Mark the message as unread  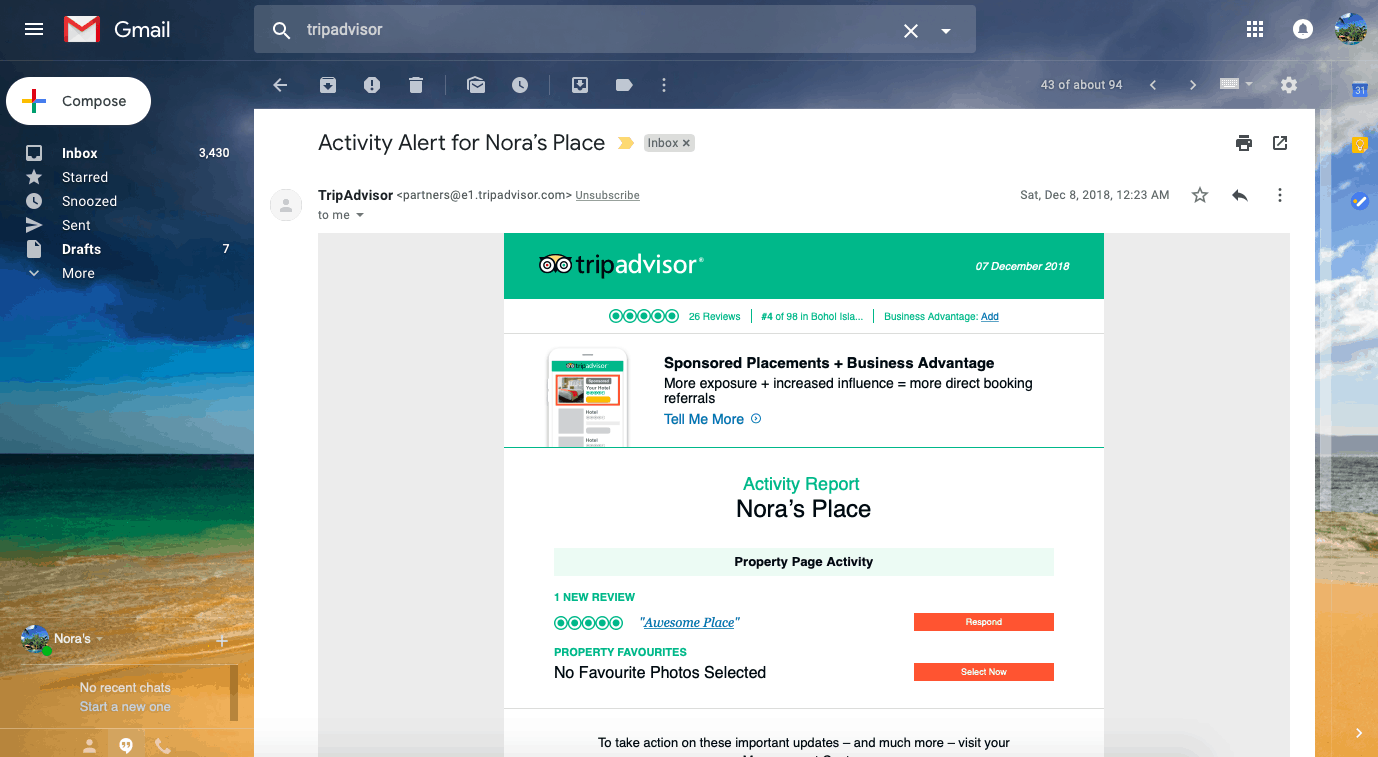[x=476, y=85]
